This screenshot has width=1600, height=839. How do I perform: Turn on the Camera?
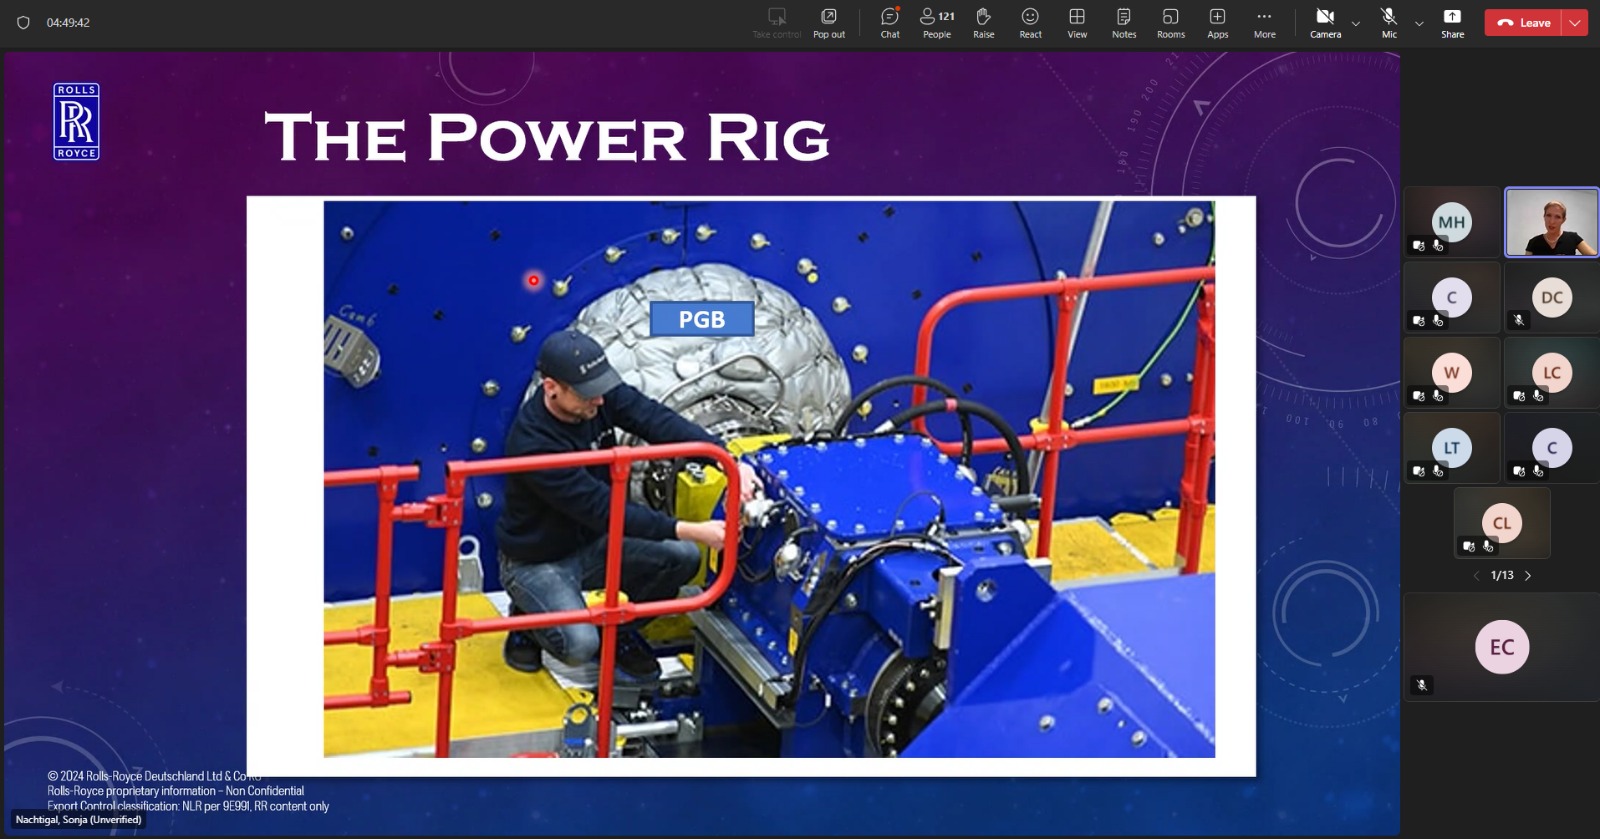pyautogui.click(x=1326, y=22)
